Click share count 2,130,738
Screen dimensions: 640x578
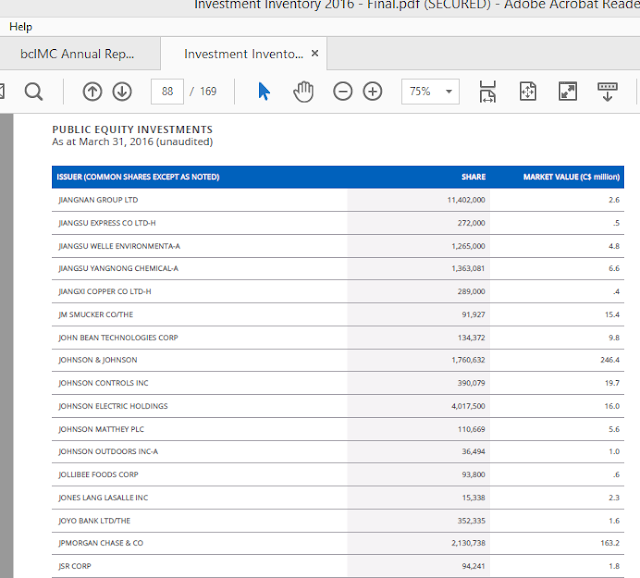coord(468,543)
